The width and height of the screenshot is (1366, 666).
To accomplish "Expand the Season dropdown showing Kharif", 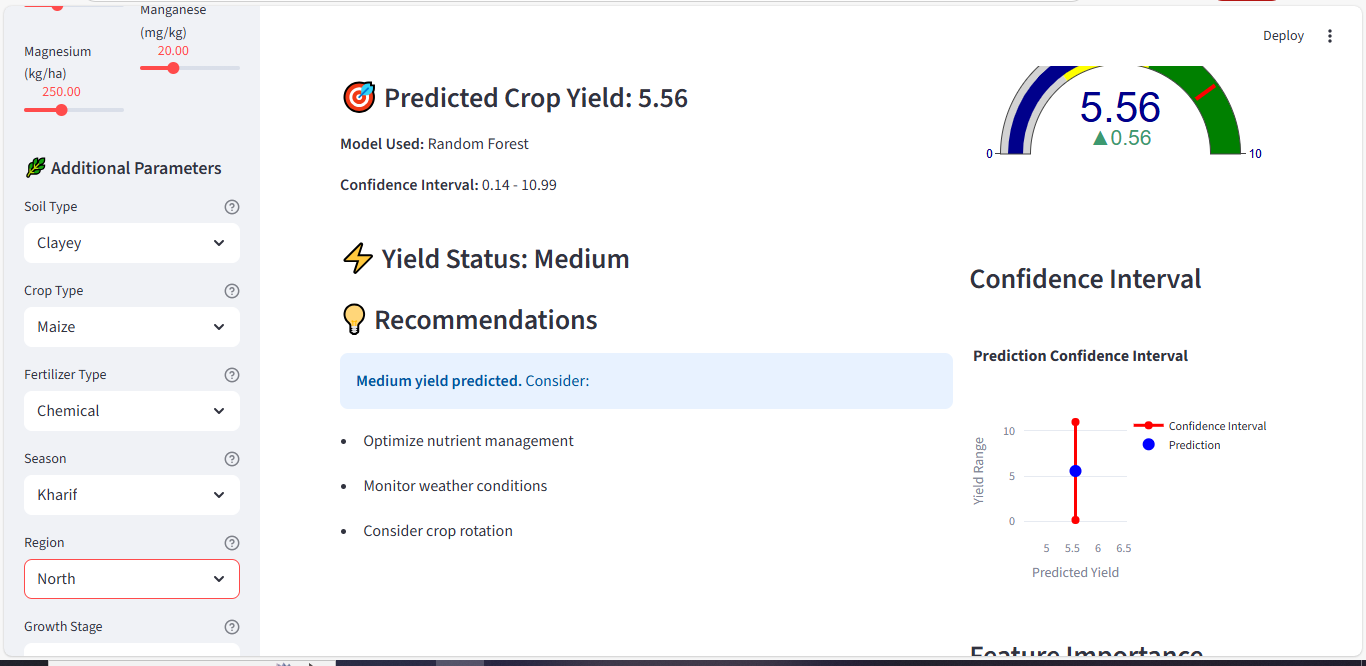I will pyautogui.click(x=132, y=495).
